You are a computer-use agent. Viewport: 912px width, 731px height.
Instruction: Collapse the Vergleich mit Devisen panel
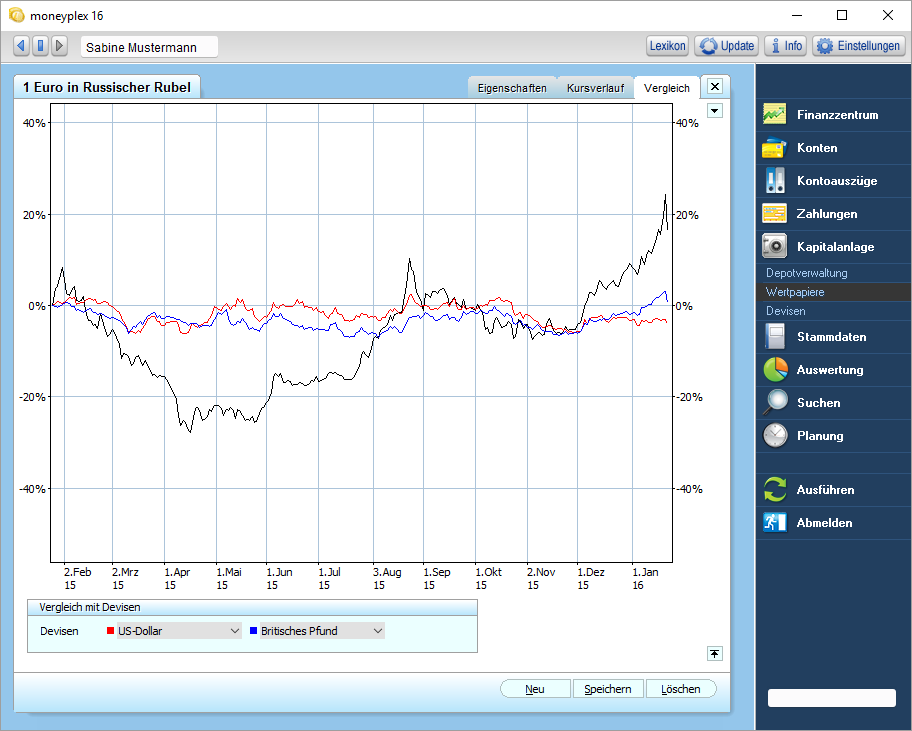tap(715, 654)
